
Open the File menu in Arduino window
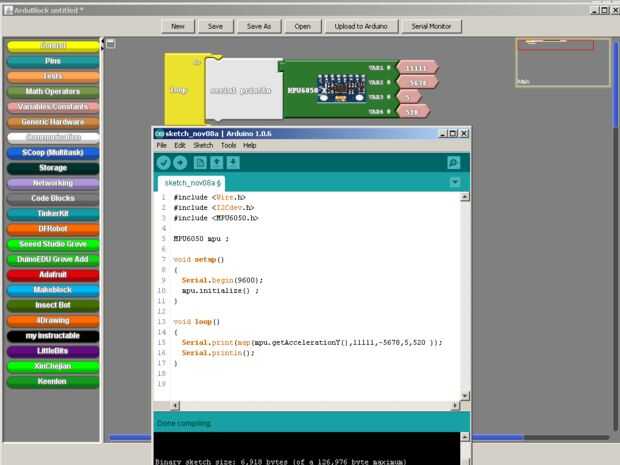pyautogui.click(x=161, y=146)
